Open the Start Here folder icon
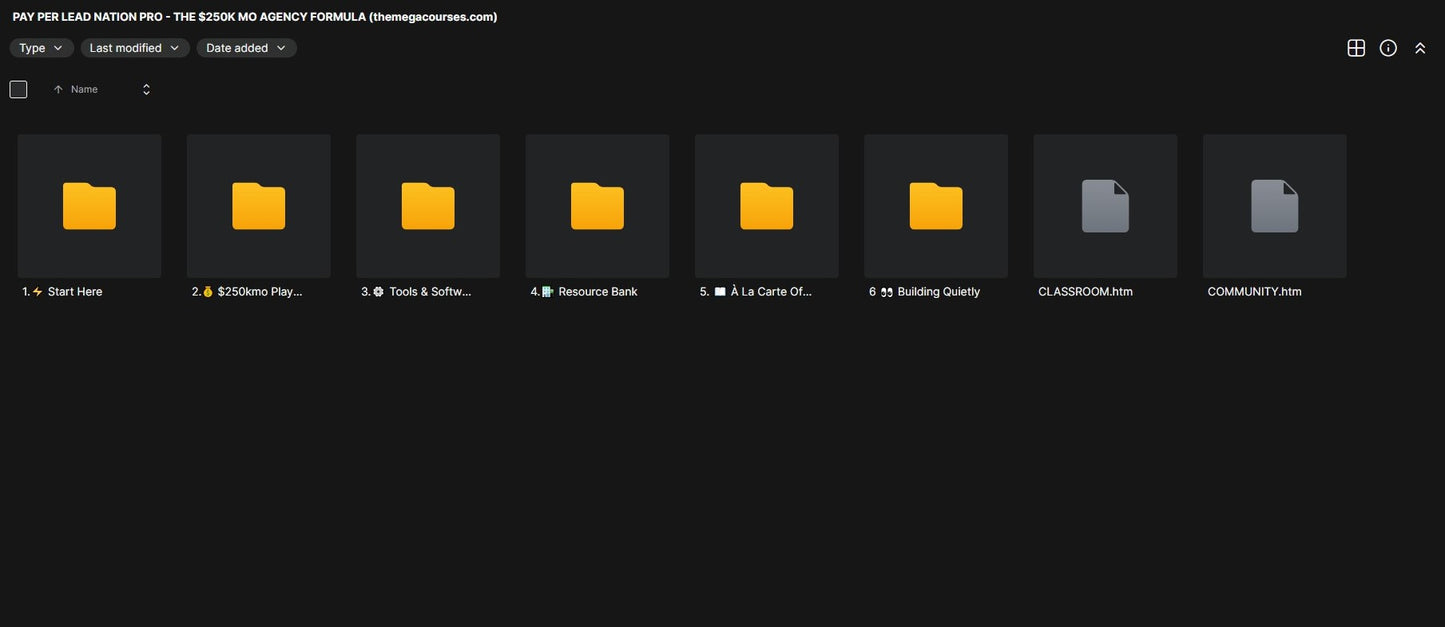Screen dimensions: 1445x627 point(89,206)
